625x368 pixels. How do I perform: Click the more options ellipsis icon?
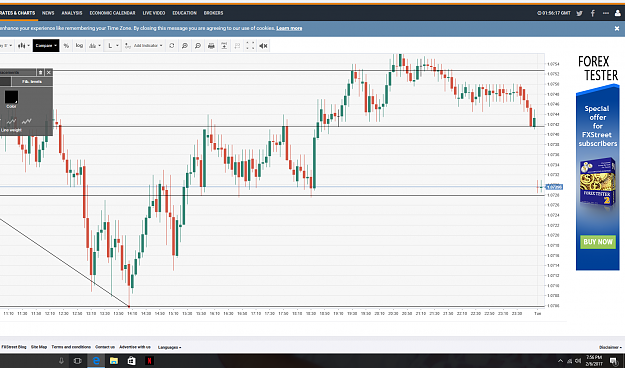[x=606, y=13]
